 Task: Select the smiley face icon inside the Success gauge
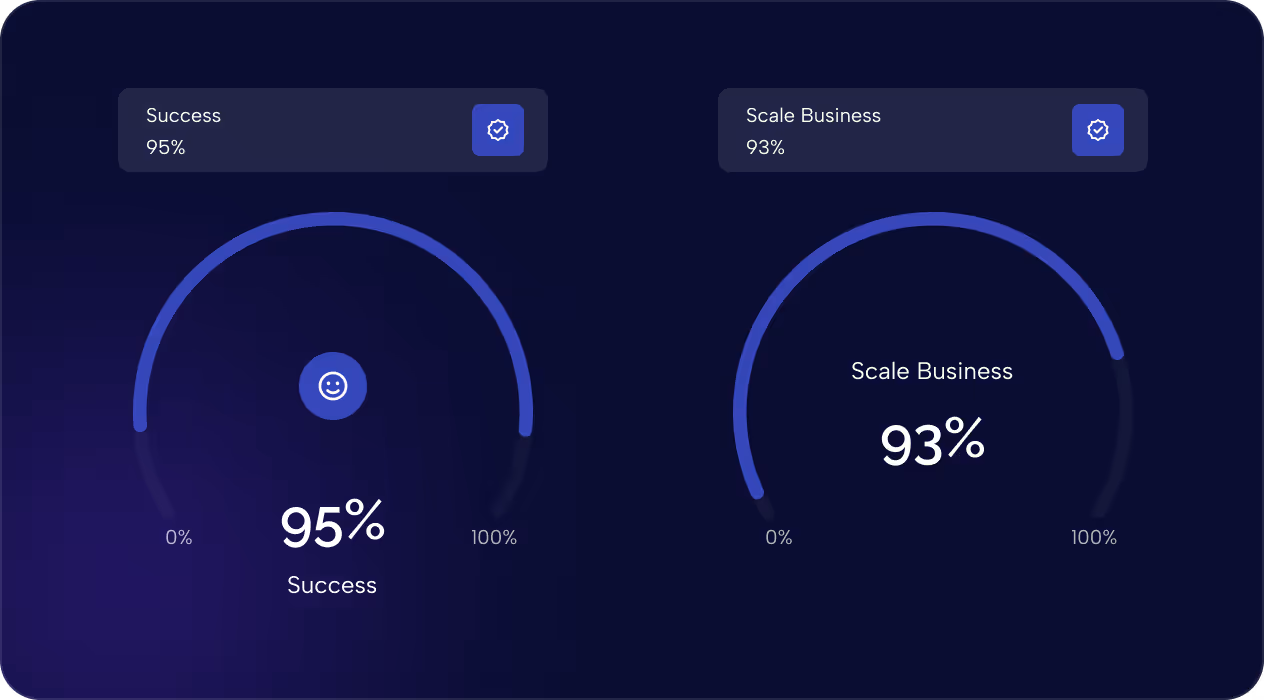332,385
